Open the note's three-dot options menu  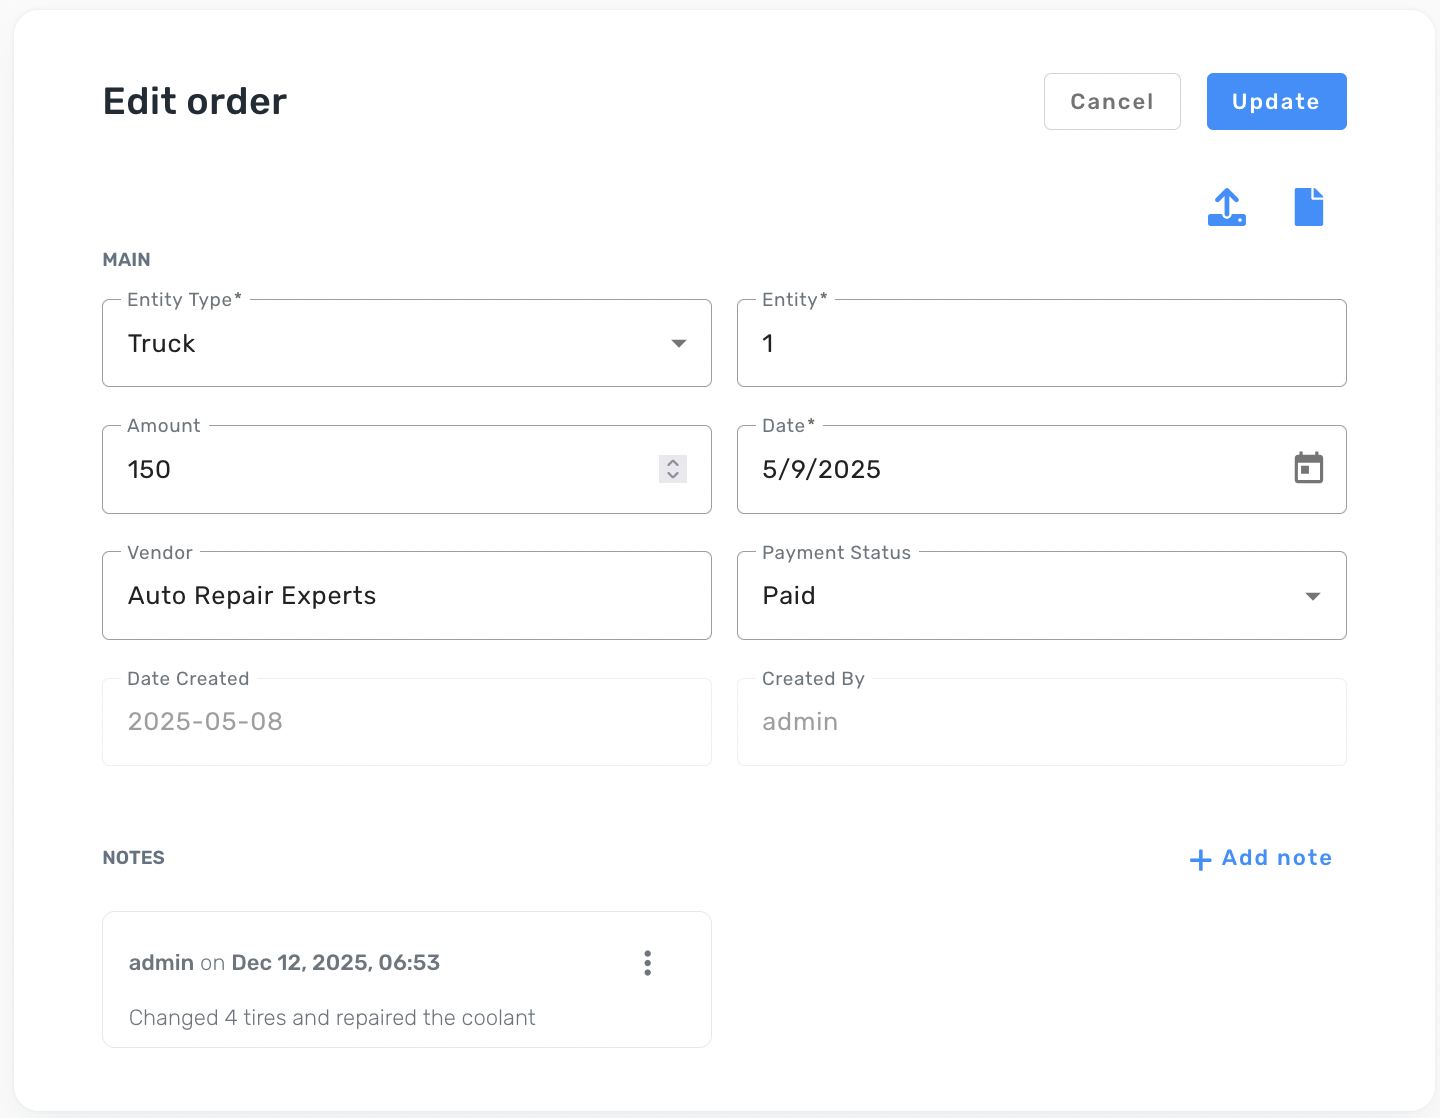point(648,963)
